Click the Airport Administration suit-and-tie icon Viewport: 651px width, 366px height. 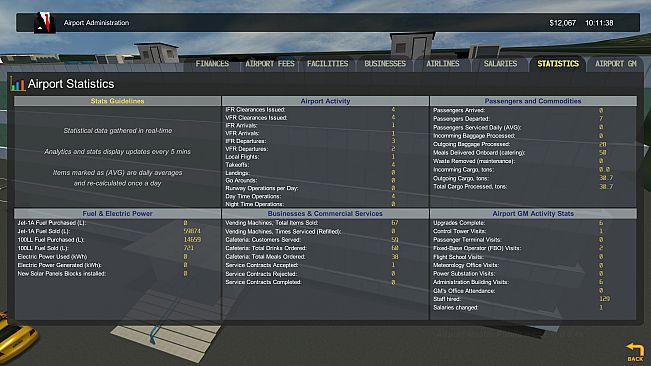coord(44,22)
